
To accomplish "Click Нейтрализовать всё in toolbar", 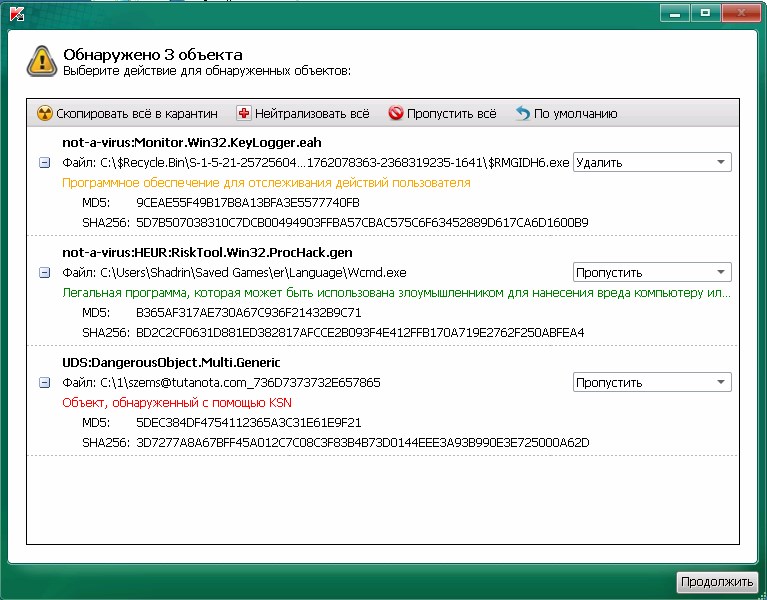I will (x=311, y=114).
